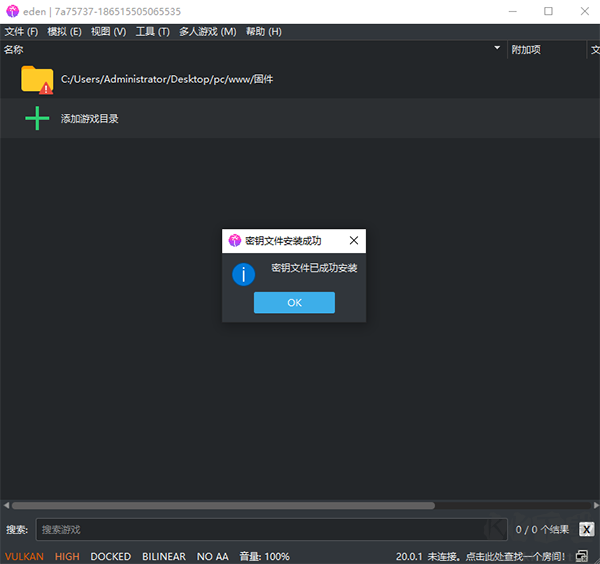This screenshot has width=600, height=564.
Task: Expand the 名称 column sort arrow
Action: (497, 48)
